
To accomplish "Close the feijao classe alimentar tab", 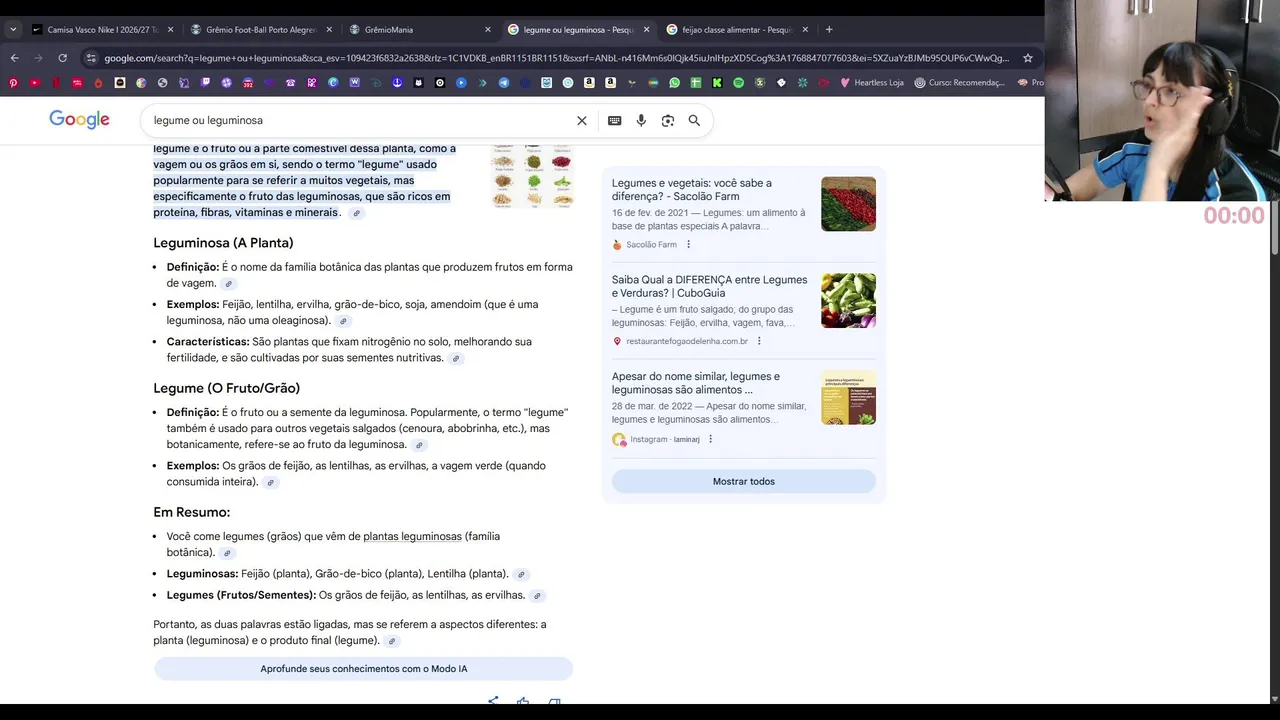I will click(x=805, y=29).
